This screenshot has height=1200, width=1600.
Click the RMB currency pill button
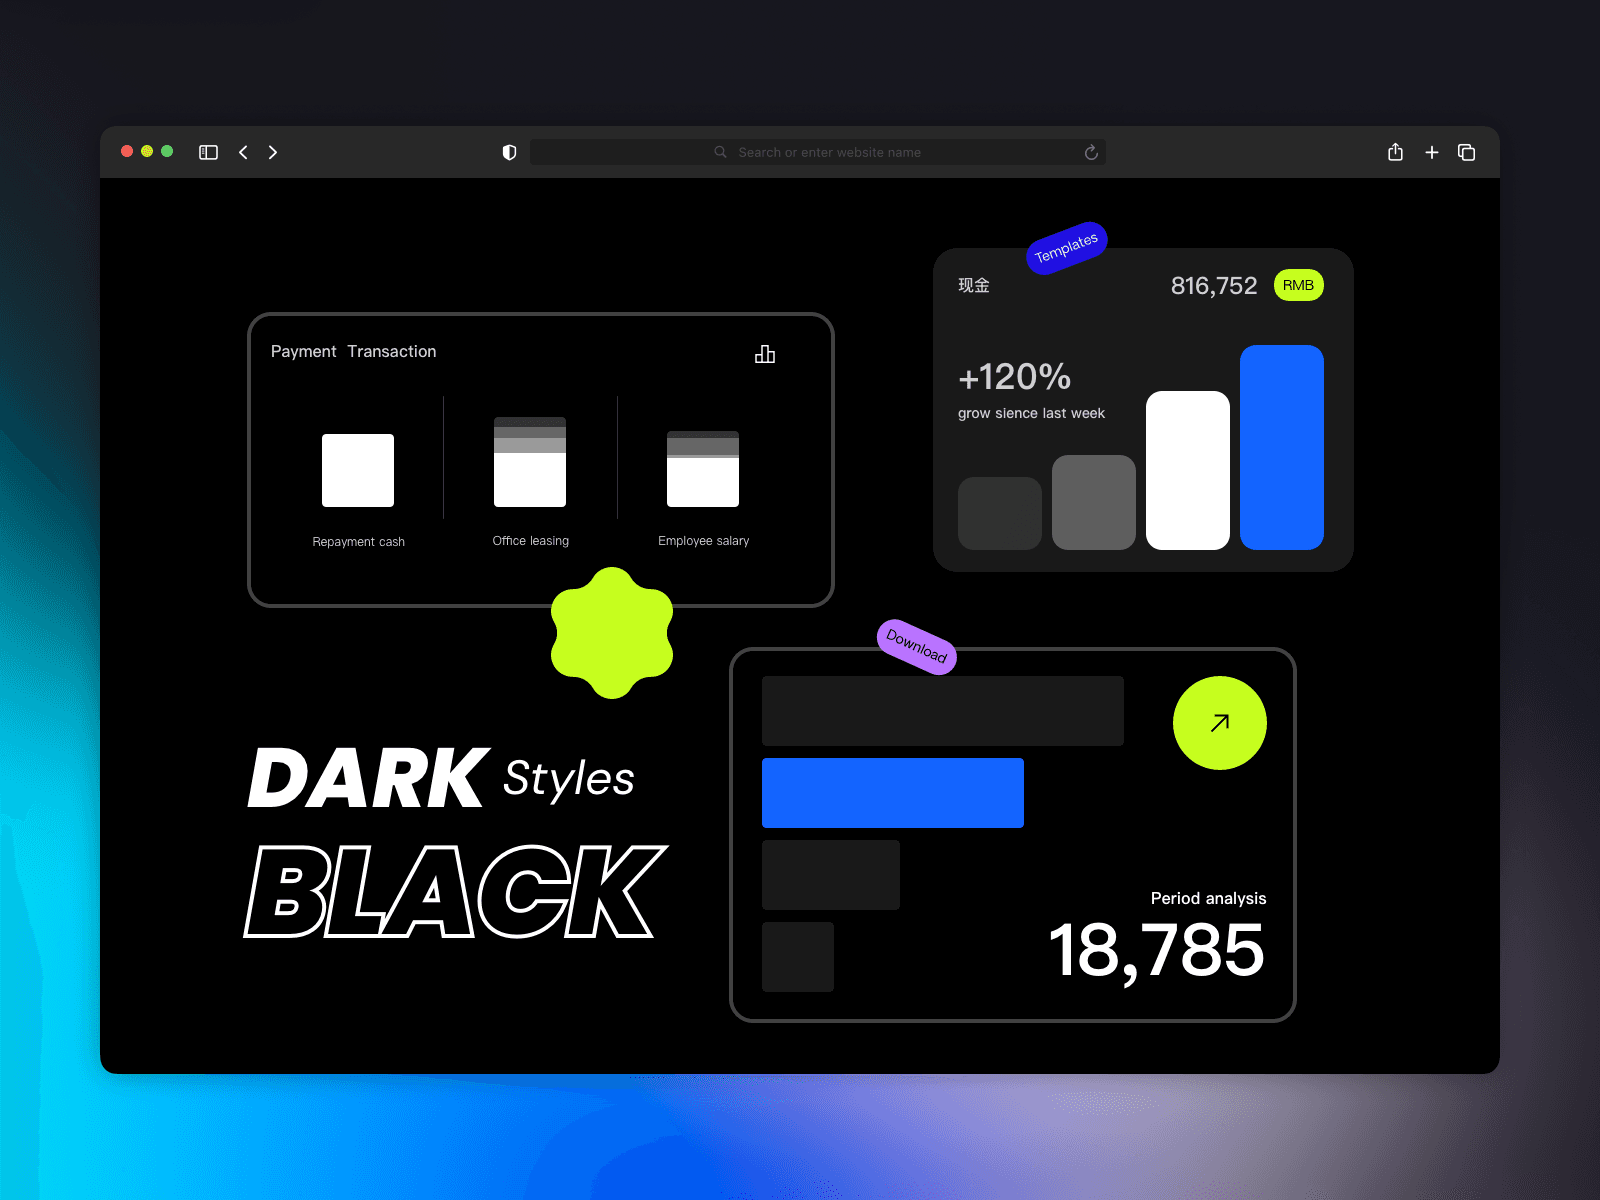tap(1298, 285)
